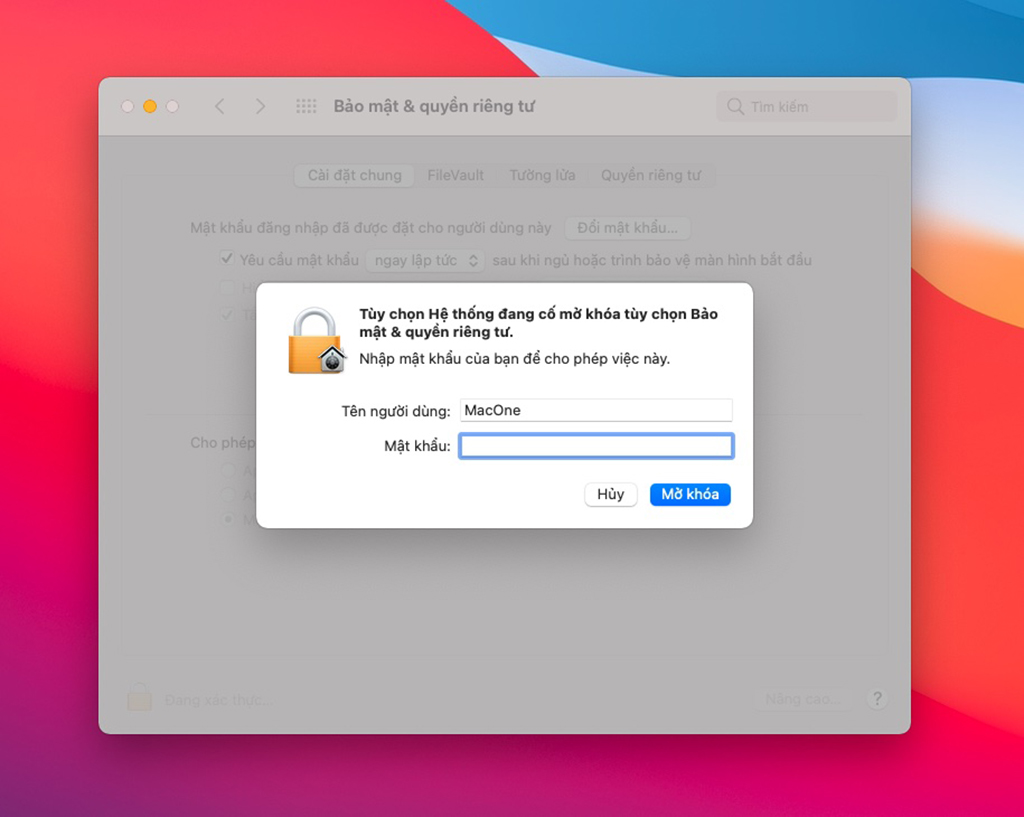Click the magnifying glass search icon

pos(735,106)
